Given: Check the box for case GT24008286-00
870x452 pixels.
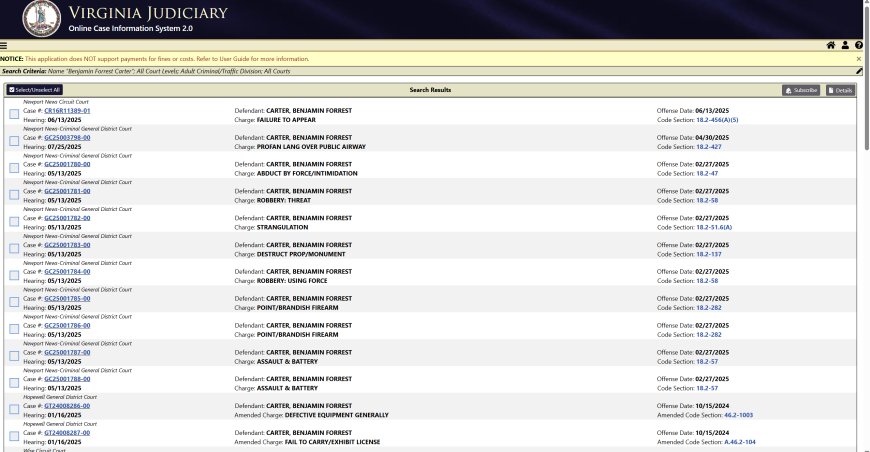Looking at the screenshot, I should point(14,409).
